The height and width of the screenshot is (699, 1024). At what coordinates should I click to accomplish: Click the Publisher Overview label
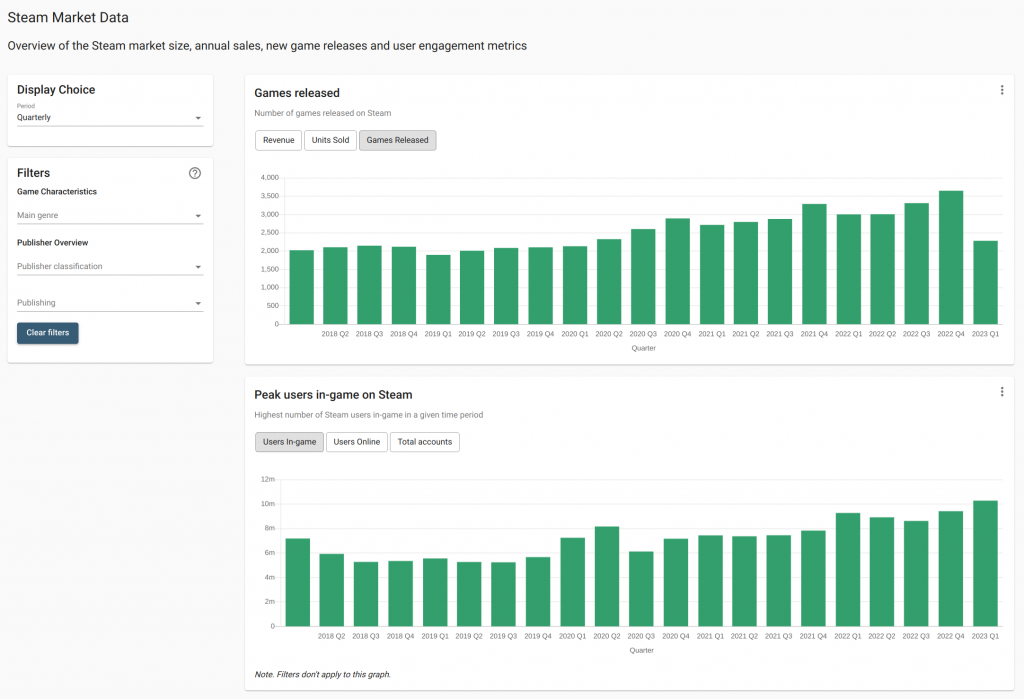point(52,242)
